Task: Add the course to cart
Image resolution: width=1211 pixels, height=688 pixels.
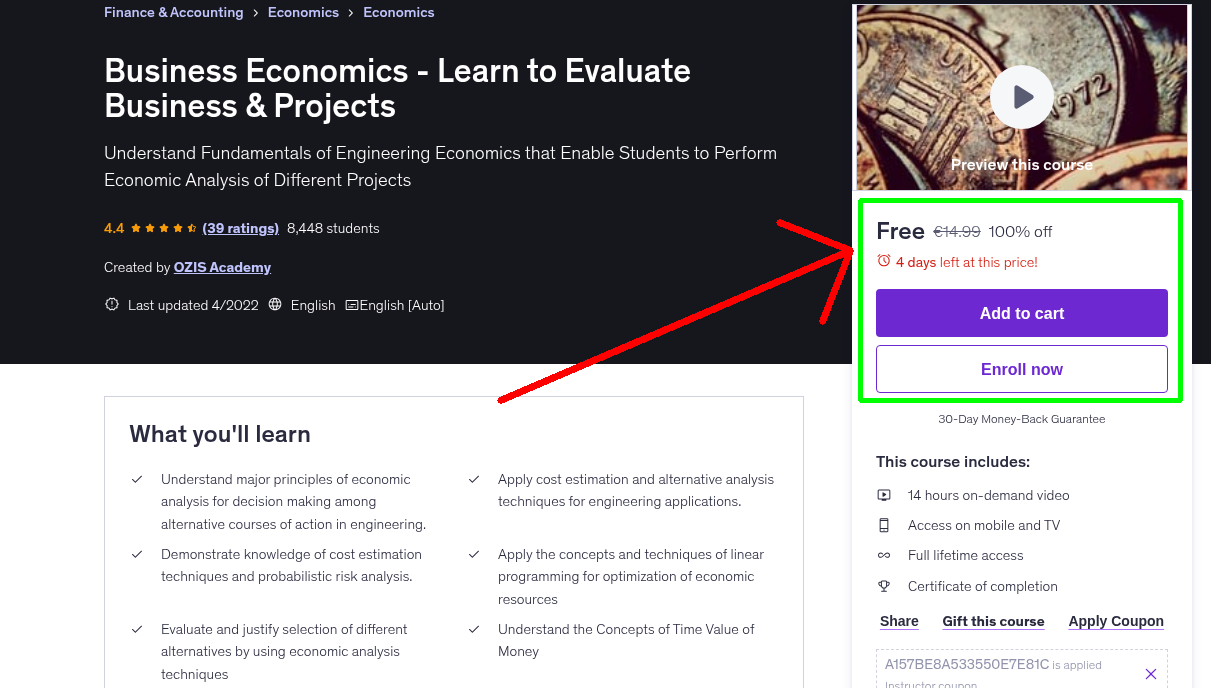Action: [1021, 313]
